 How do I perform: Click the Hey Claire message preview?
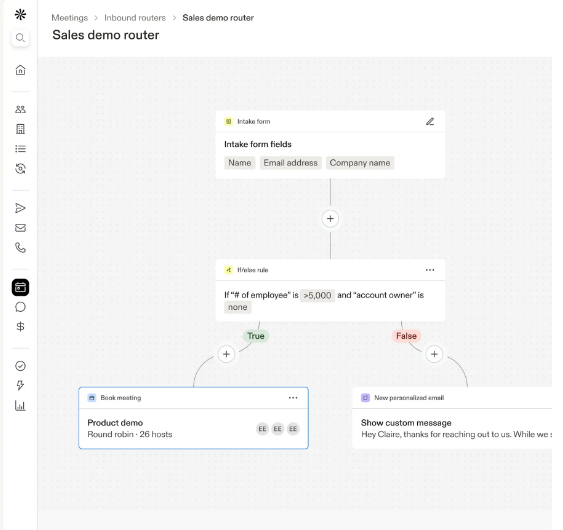point(456,434)
